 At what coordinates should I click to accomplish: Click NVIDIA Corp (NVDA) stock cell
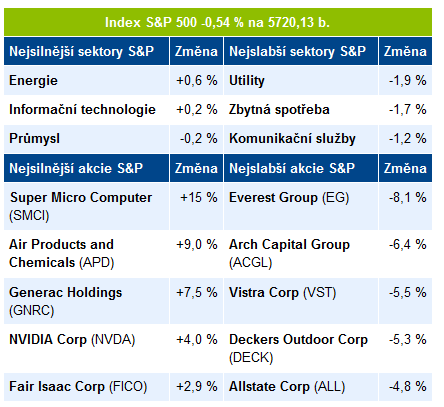(87, 348)
